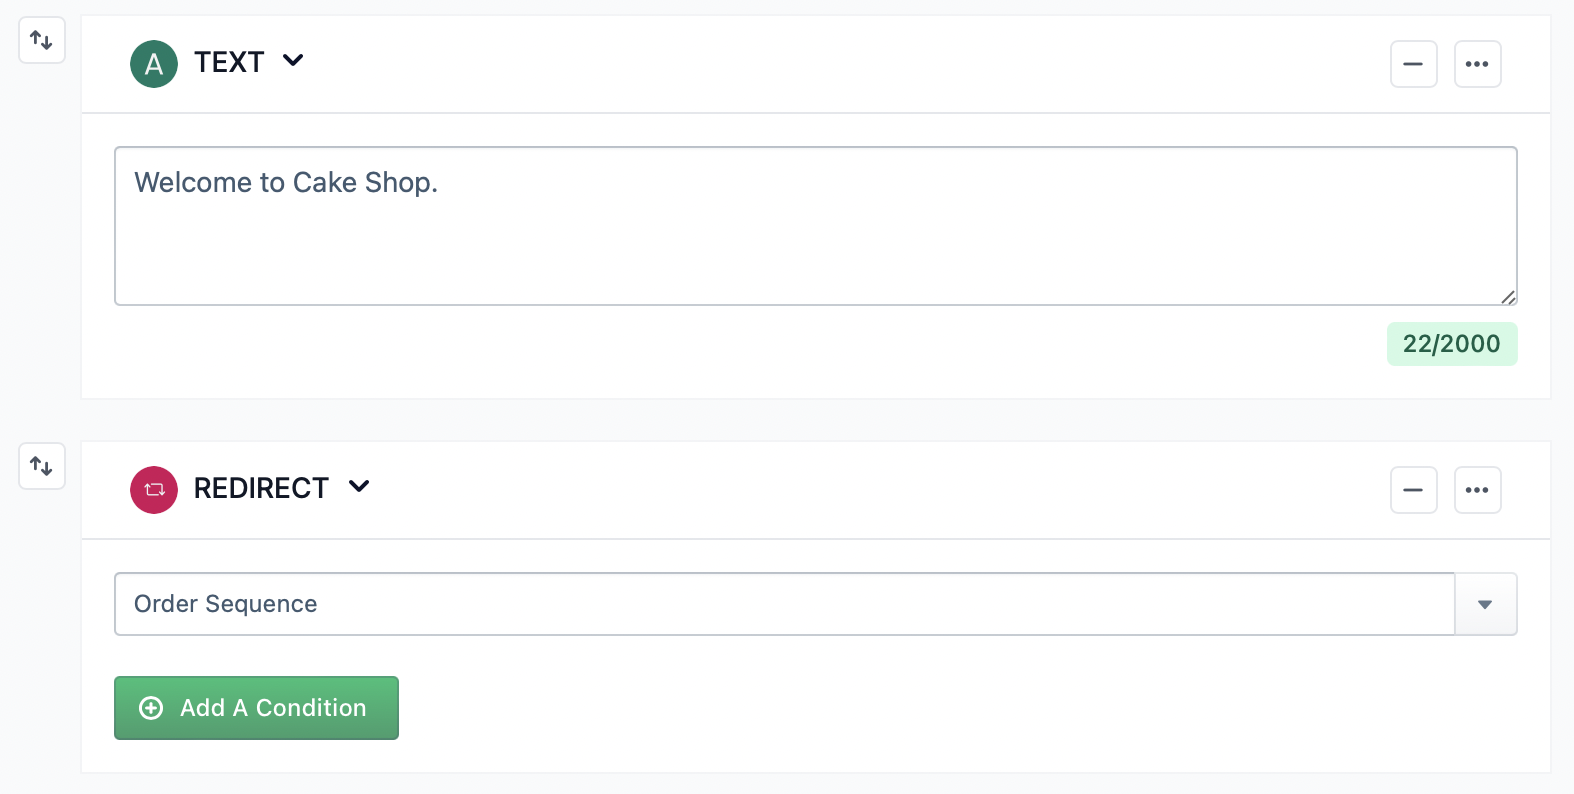
Task: Click the text area resize handle
Action: (x=1508, y=296)
